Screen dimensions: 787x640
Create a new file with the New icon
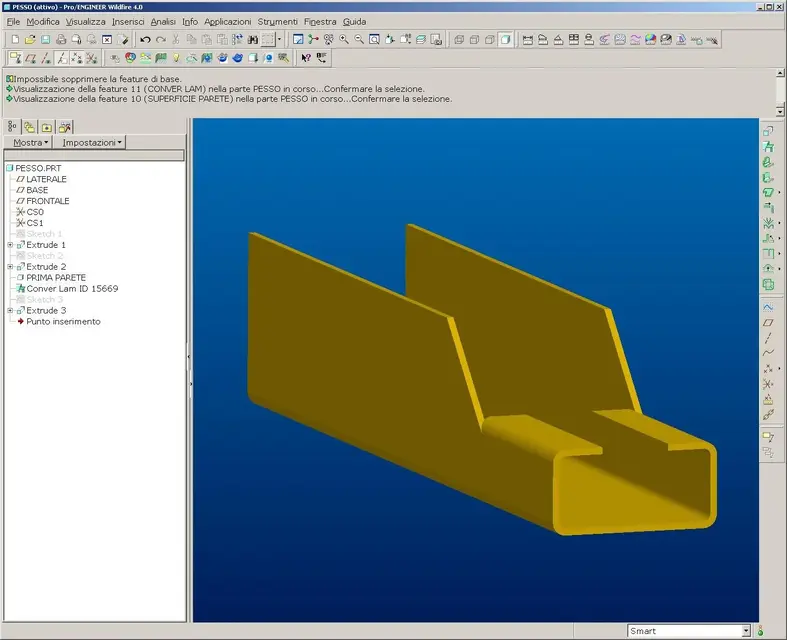(x=15, y=40)
